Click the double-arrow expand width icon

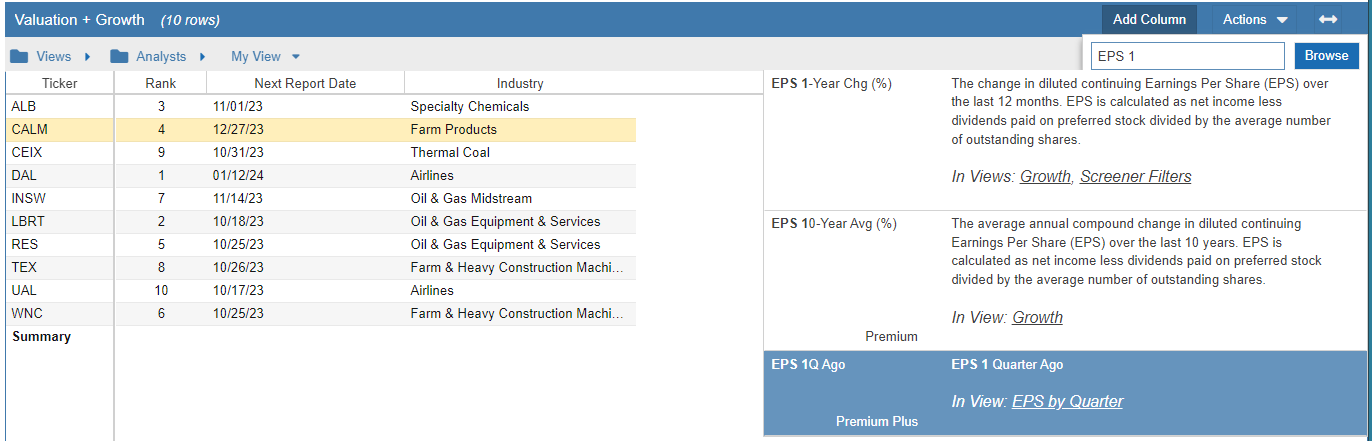point(1327,19)
